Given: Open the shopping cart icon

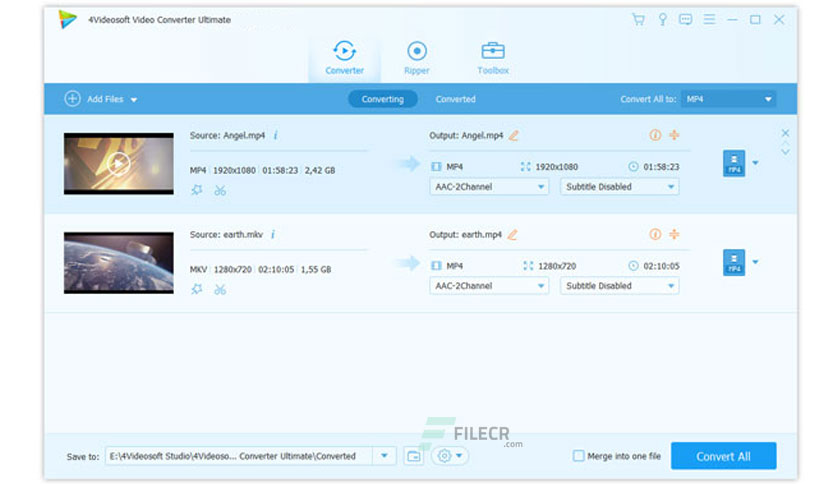Looking at the screenshot, I should (x=638, y=20).
